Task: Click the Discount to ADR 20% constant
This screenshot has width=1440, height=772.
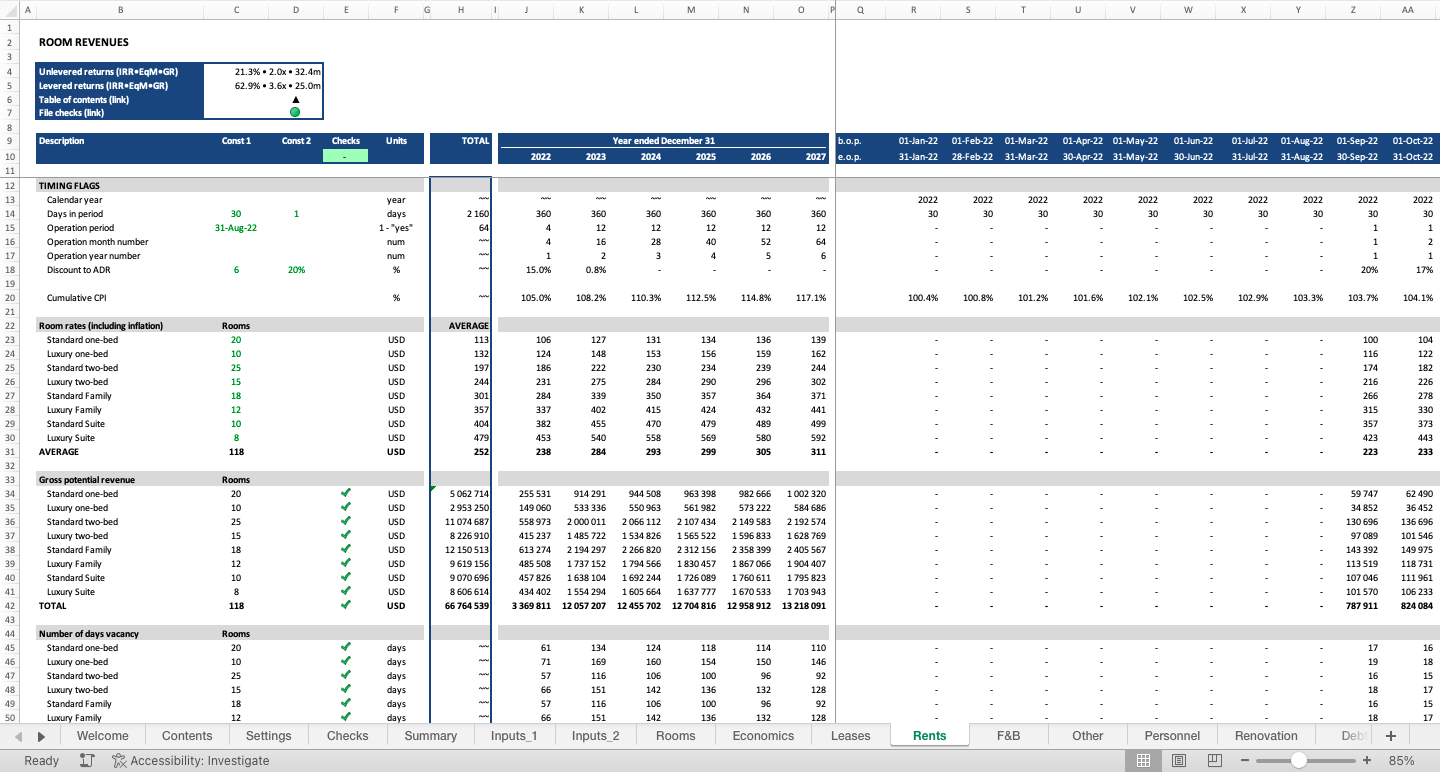Action: point(296,270)
